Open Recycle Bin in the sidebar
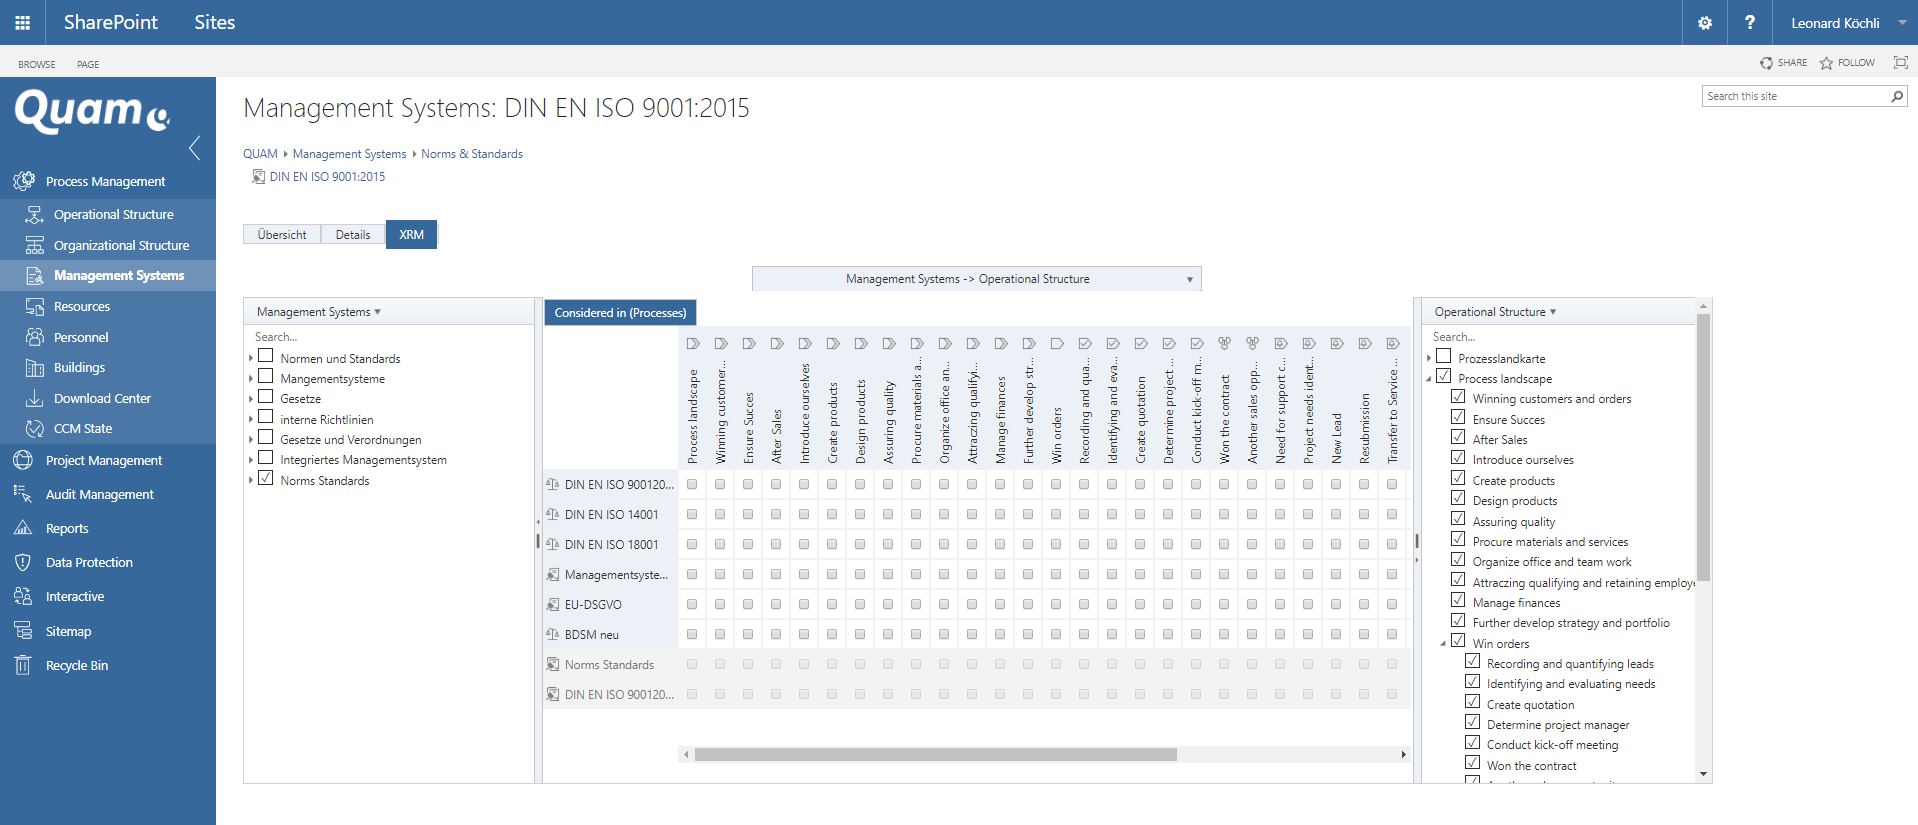 [76, 665]
